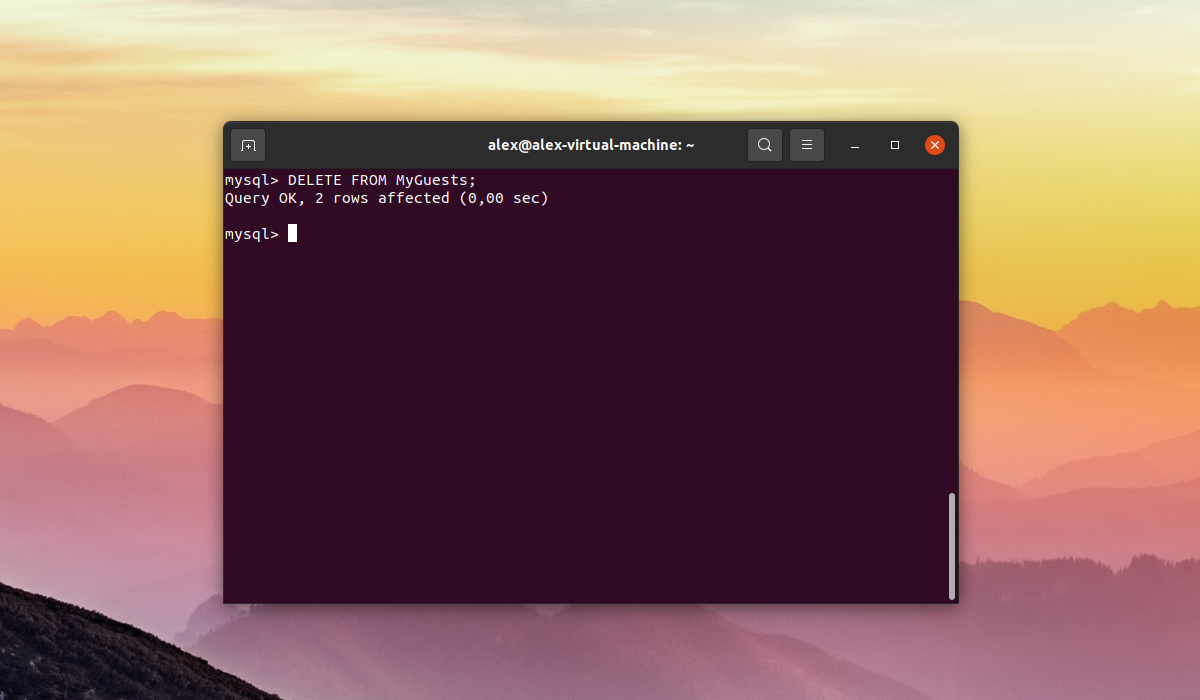The width and height of the screenshot is (1200, 700).
Task: Click the minimize button
Action: click(x=854, y=145)
